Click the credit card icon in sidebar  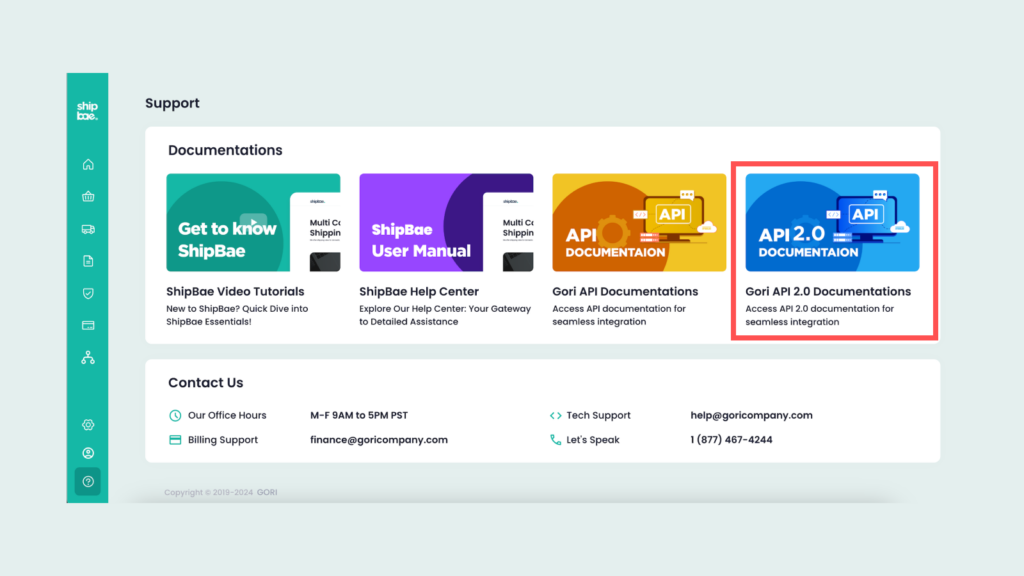[88, 325]
